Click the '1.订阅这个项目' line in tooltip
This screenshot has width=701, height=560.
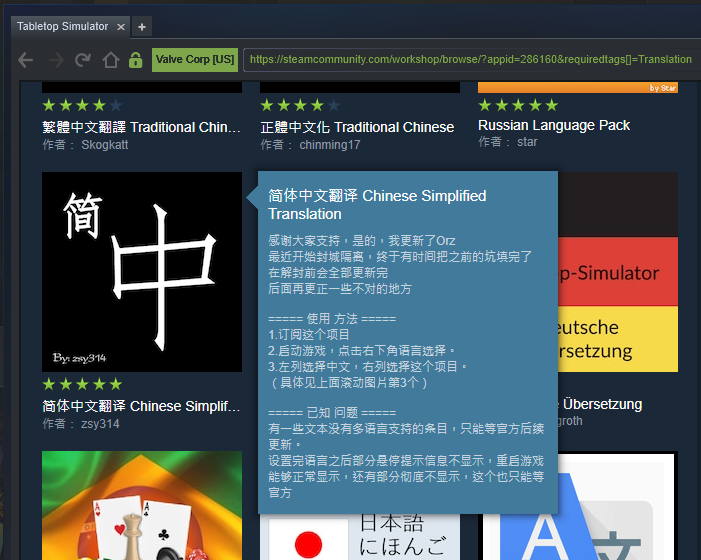pyautogui.click(x=309, y=335)
